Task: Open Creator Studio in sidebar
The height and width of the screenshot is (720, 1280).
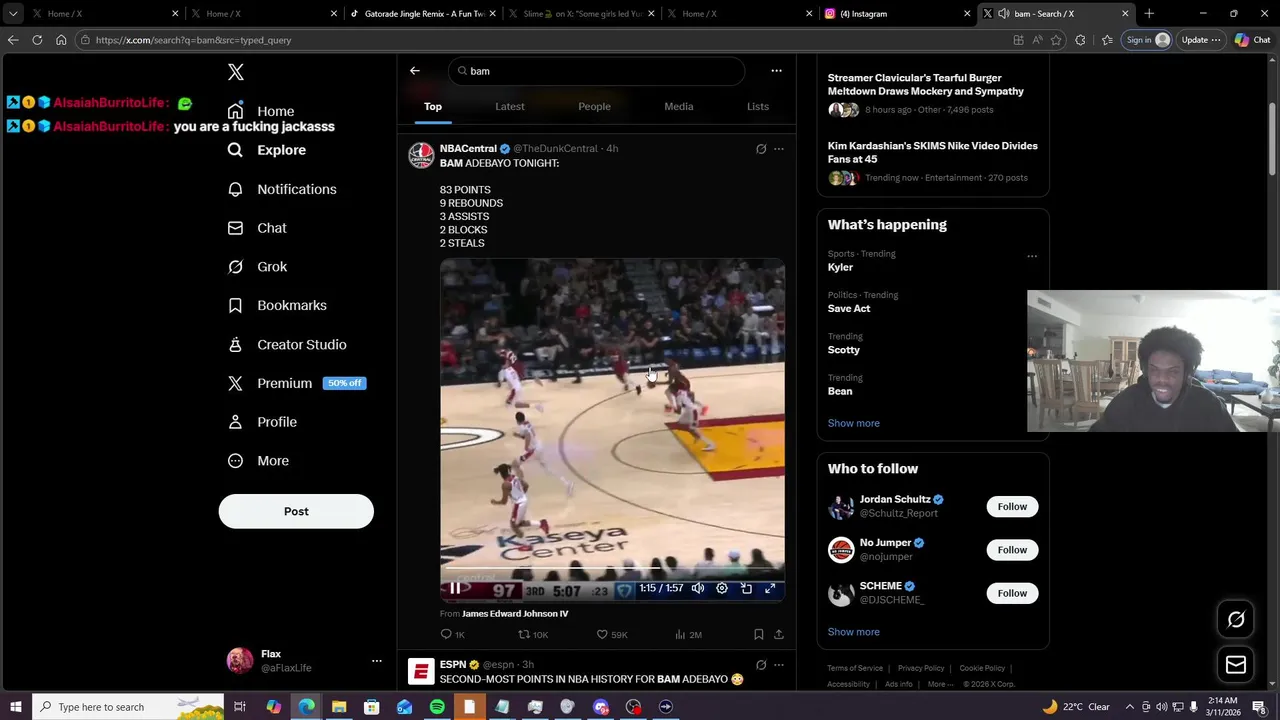Action: pyautogui.click(x=287, y=344)
